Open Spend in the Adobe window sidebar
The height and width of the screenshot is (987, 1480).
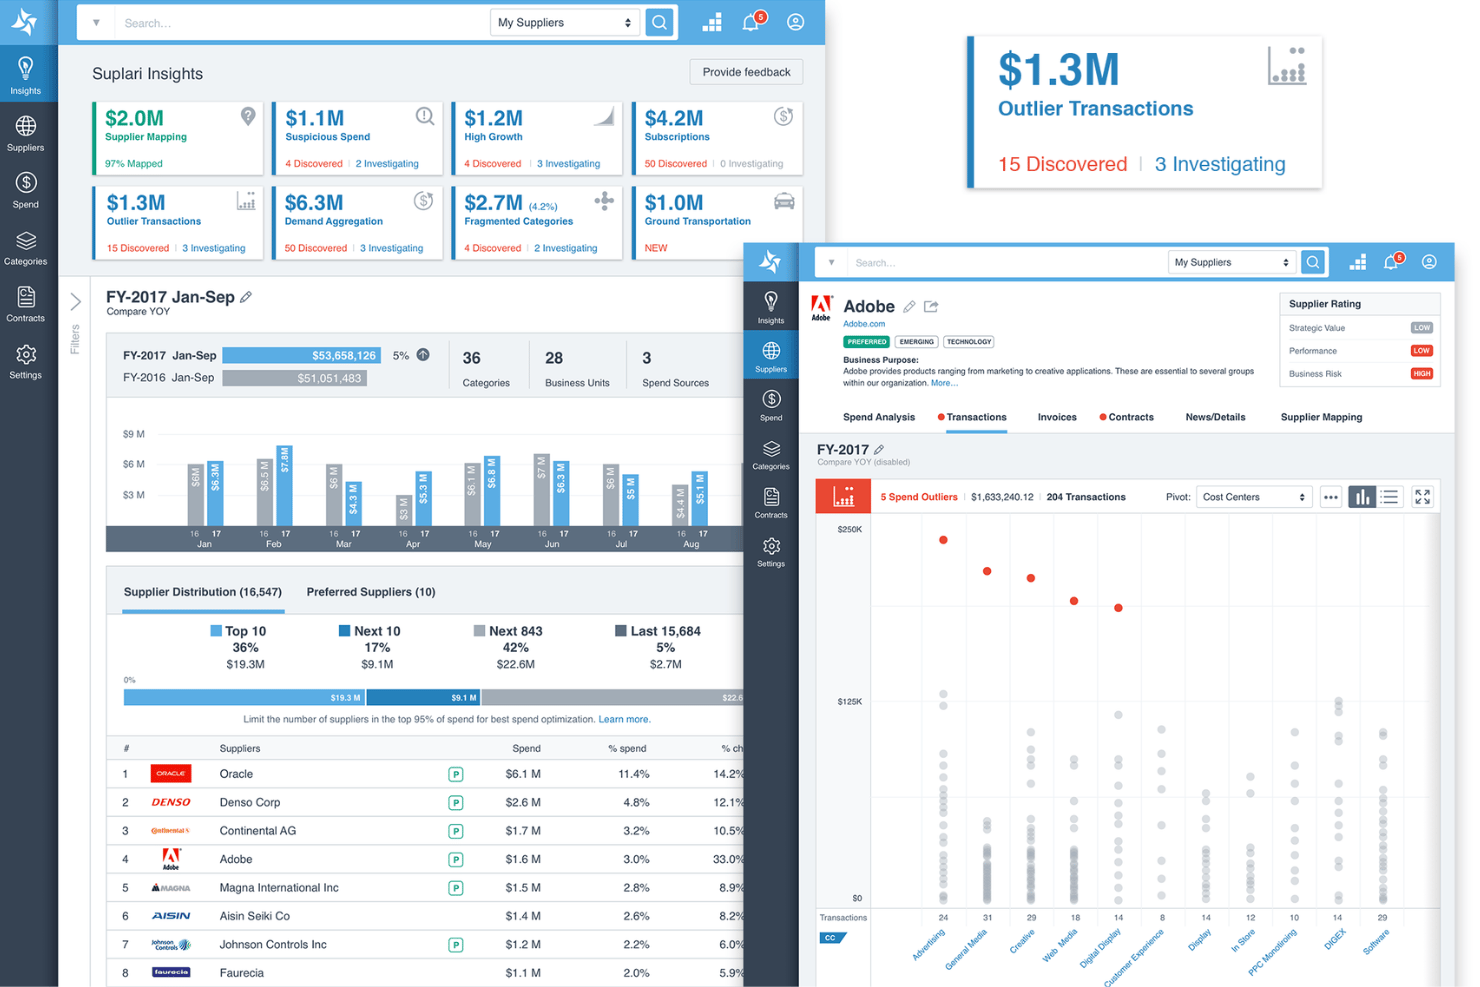[x=771, y=405]
